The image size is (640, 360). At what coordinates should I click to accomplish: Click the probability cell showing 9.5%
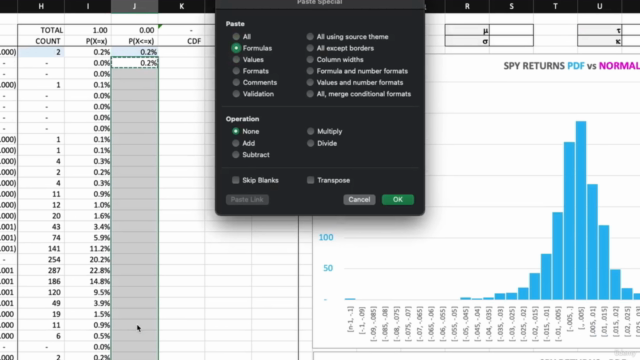88,292
